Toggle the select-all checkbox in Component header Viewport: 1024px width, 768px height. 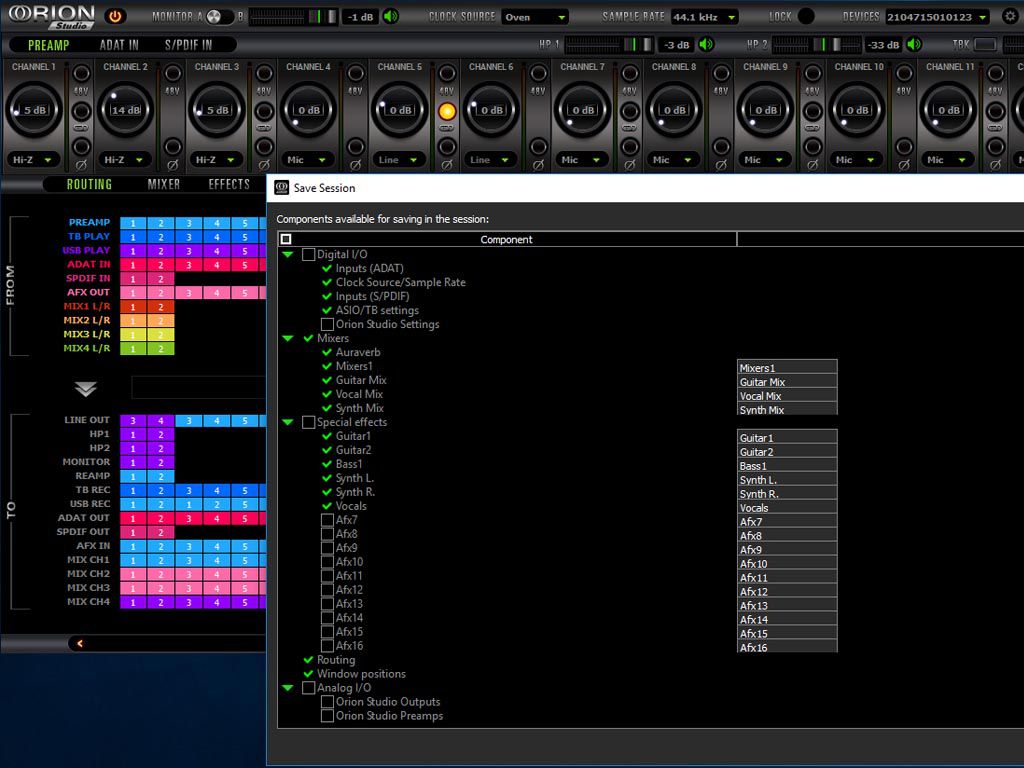285,239
